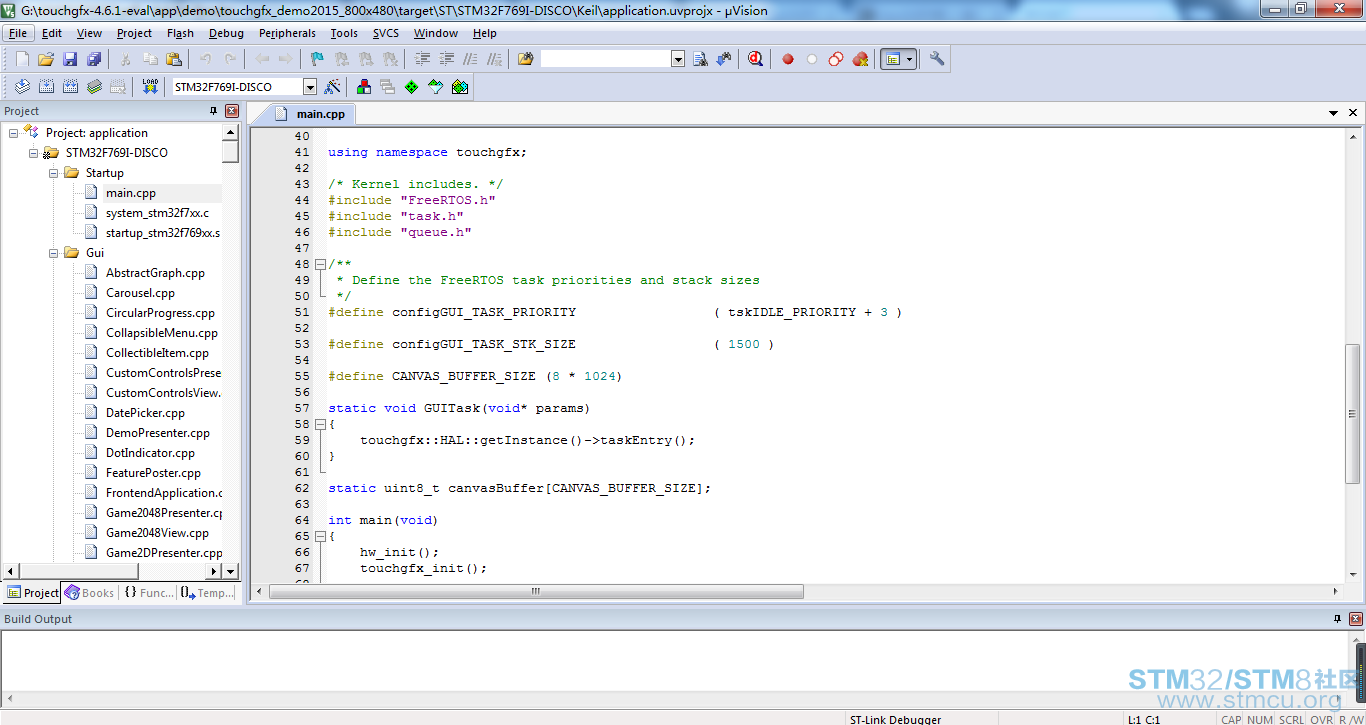Image resolution: width=1366 pixels, height=725 pixels.
Task: Select DatePicker.cpp in the project tree
Action: [145, 413]
